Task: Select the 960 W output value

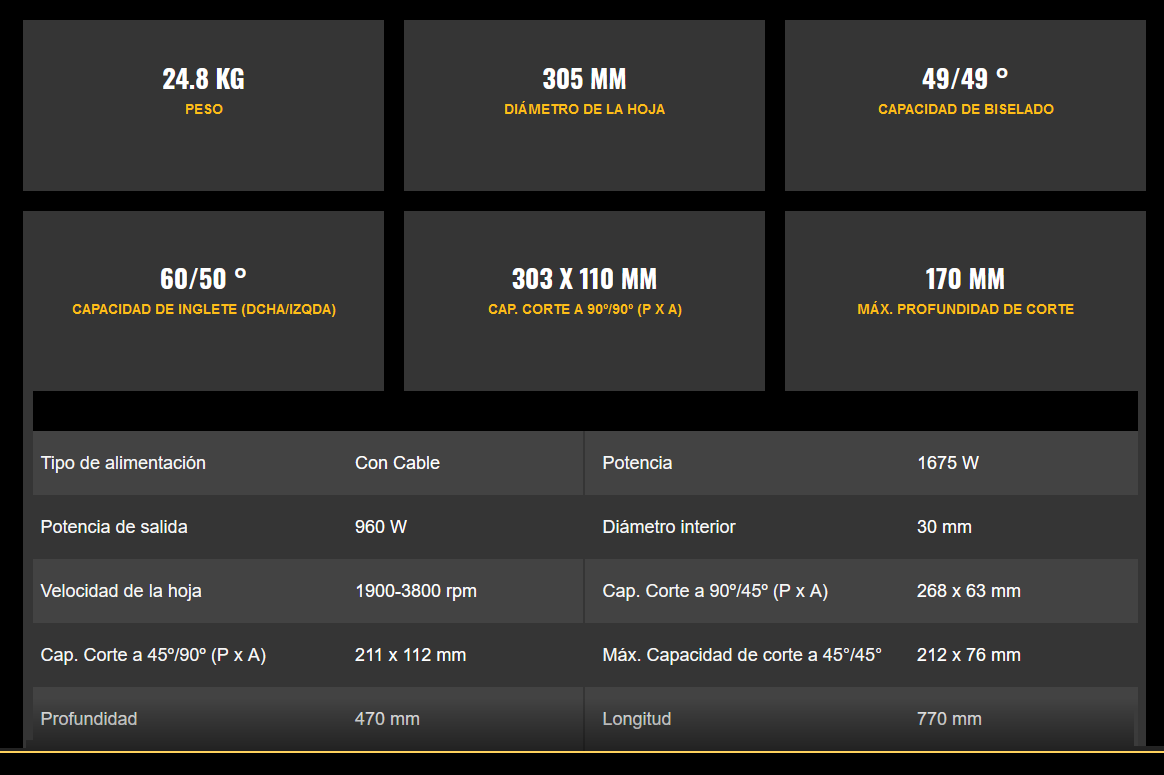Action: [x=381, y=527]
